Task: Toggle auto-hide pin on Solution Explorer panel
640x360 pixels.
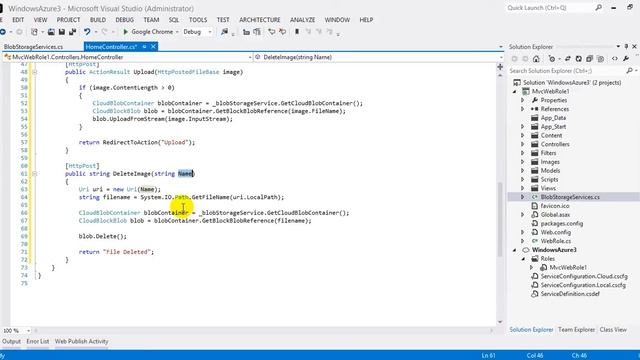Action: pos(626,47)
